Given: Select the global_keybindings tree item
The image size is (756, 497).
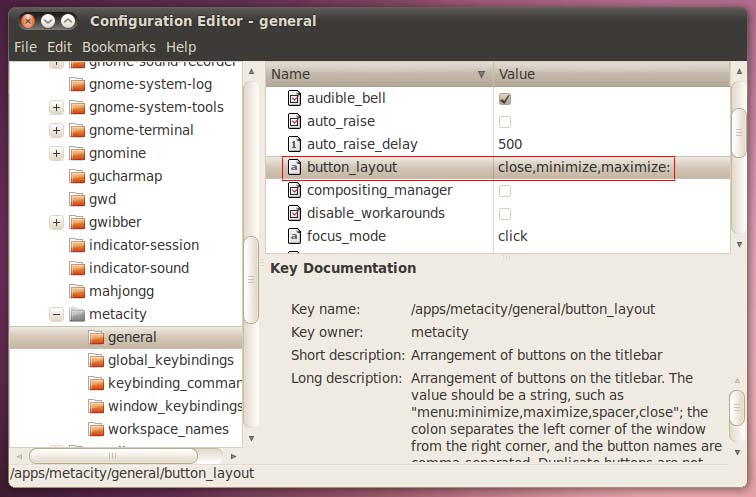Looking at the screenshot, I should [171, 360].
